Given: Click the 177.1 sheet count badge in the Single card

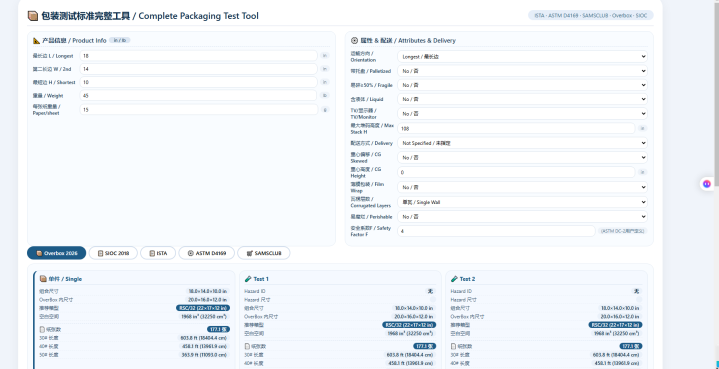Looking at the screenshot, I should (219, 329).
